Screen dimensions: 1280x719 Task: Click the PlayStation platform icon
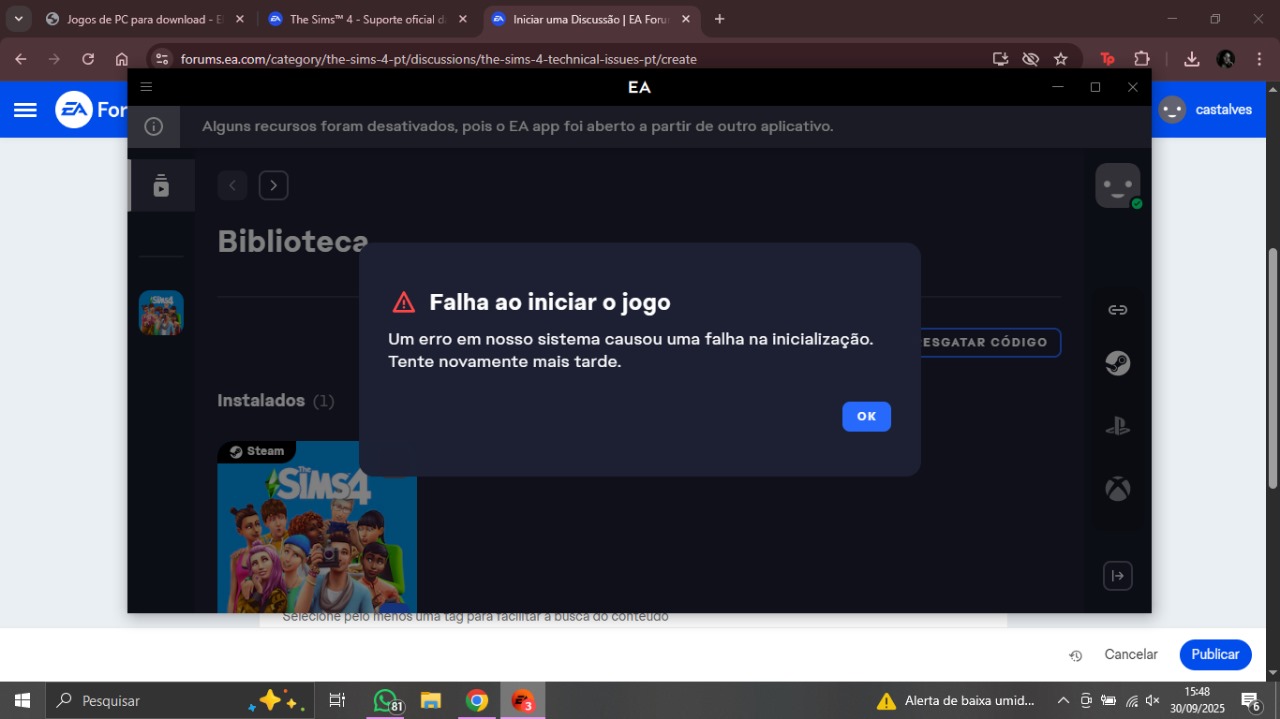[1117, 427]
